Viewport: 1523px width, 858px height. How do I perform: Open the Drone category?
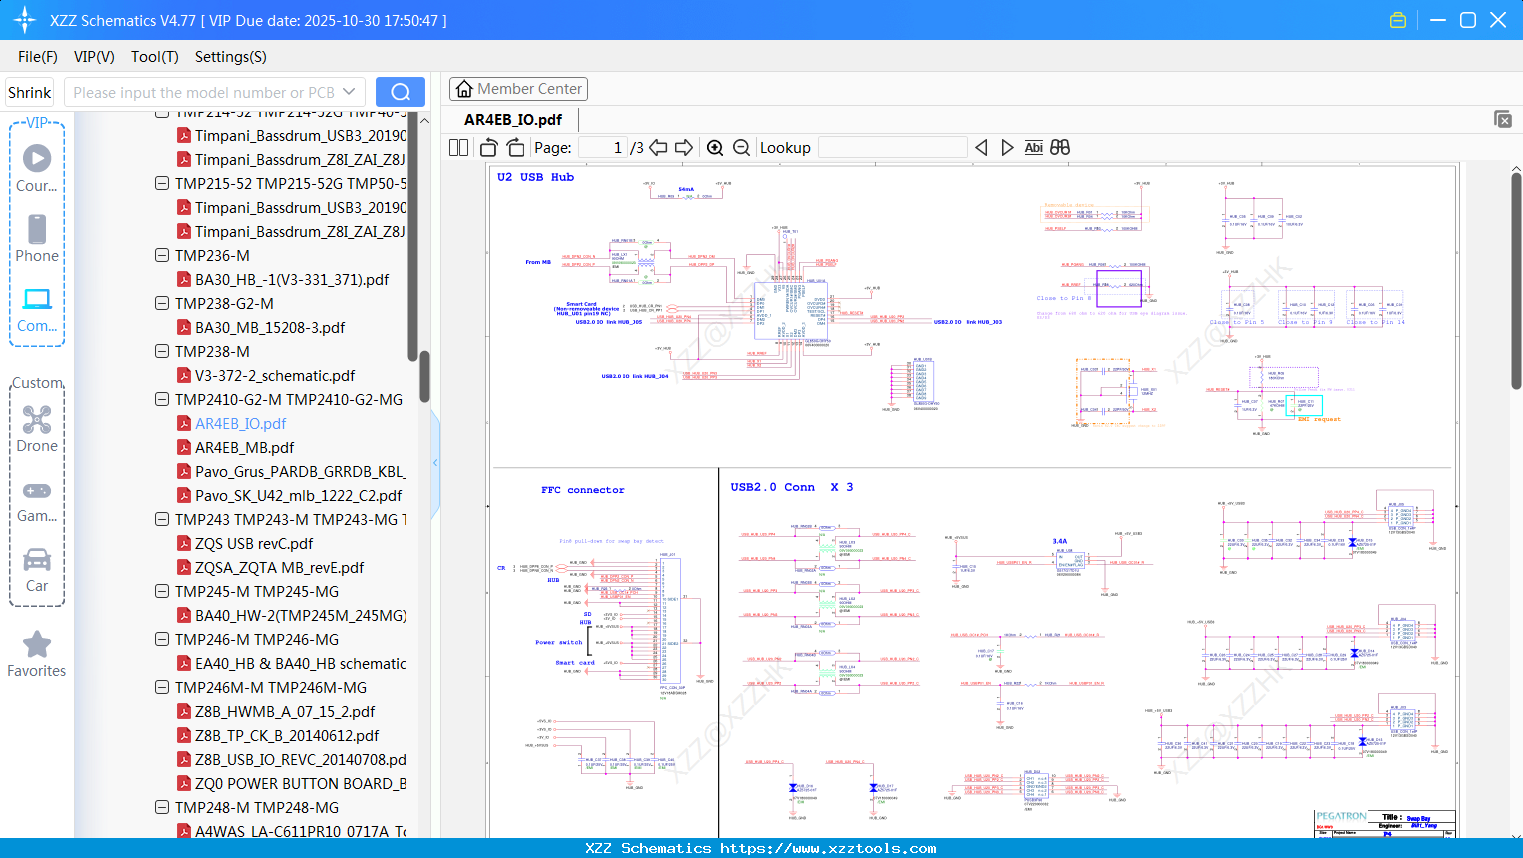click(x=37, y=429)
